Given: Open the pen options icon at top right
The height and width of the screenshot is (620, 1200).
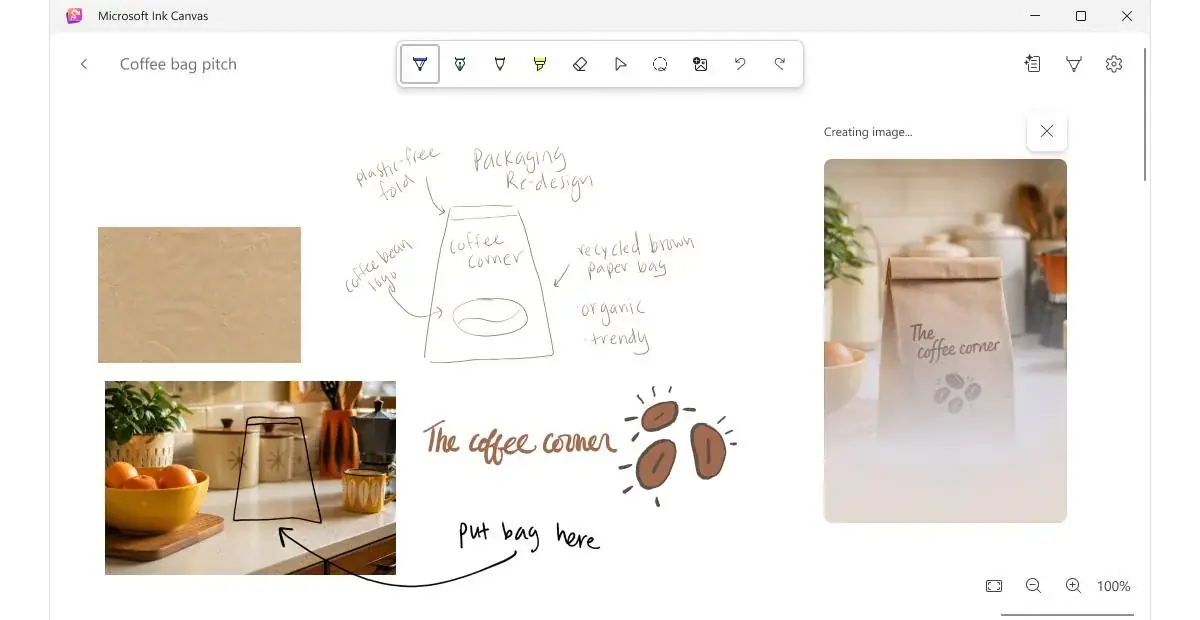Looking at the screenshot, I should point(1074,64).
